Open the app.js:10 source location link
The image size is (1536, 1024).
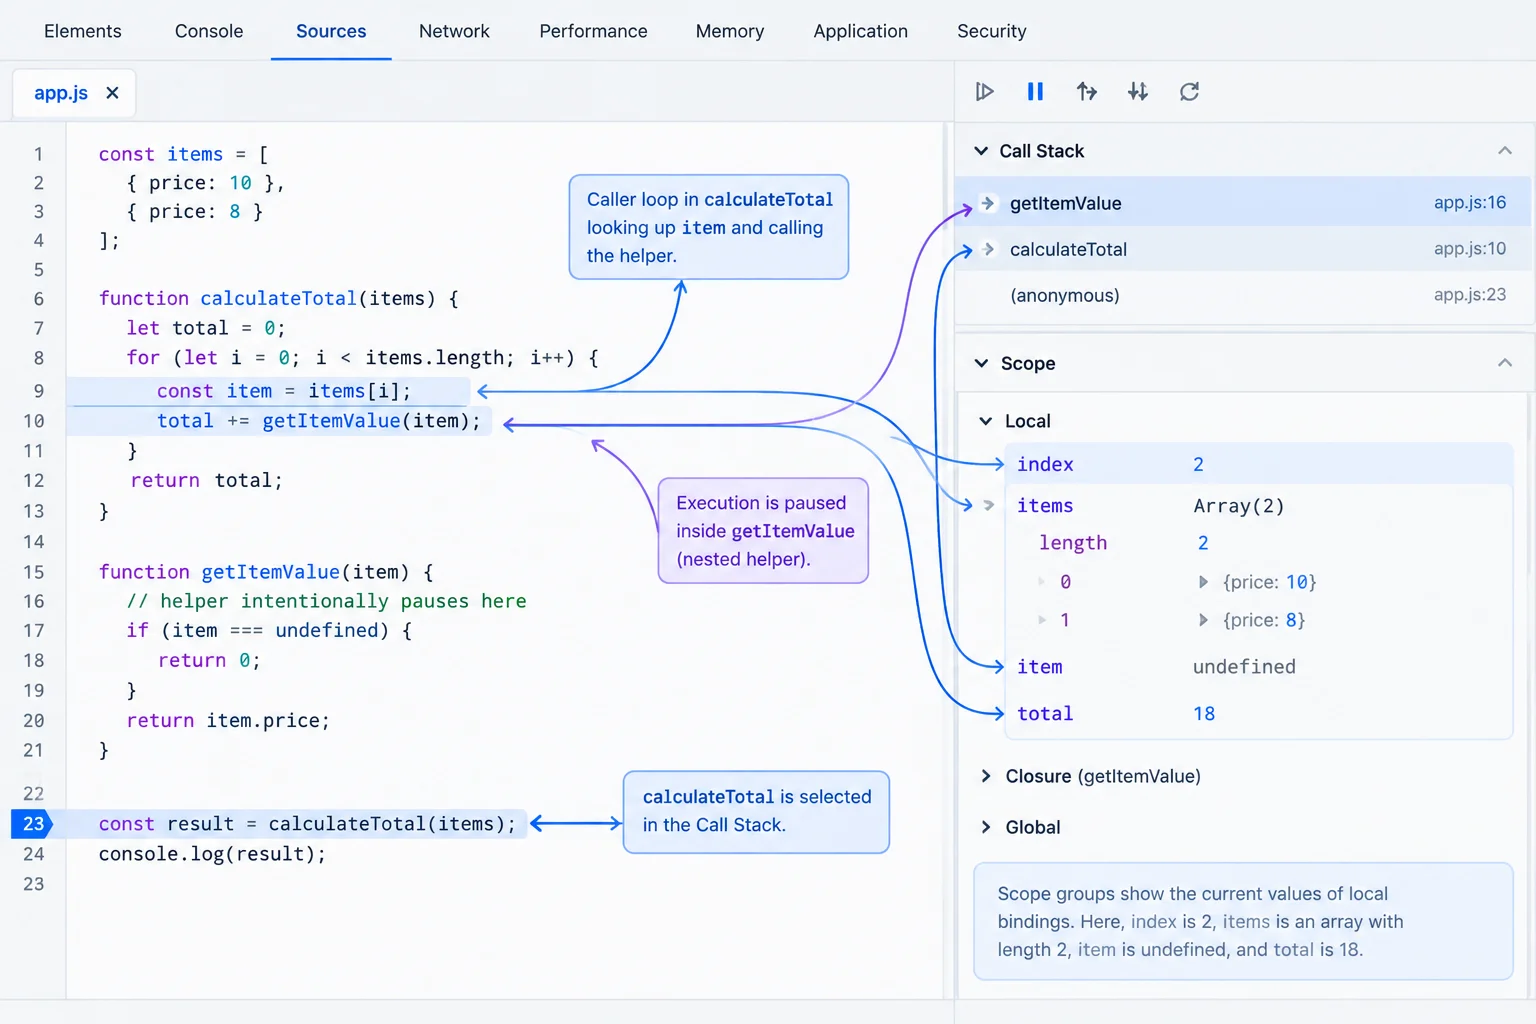(x=1470, y=249)
